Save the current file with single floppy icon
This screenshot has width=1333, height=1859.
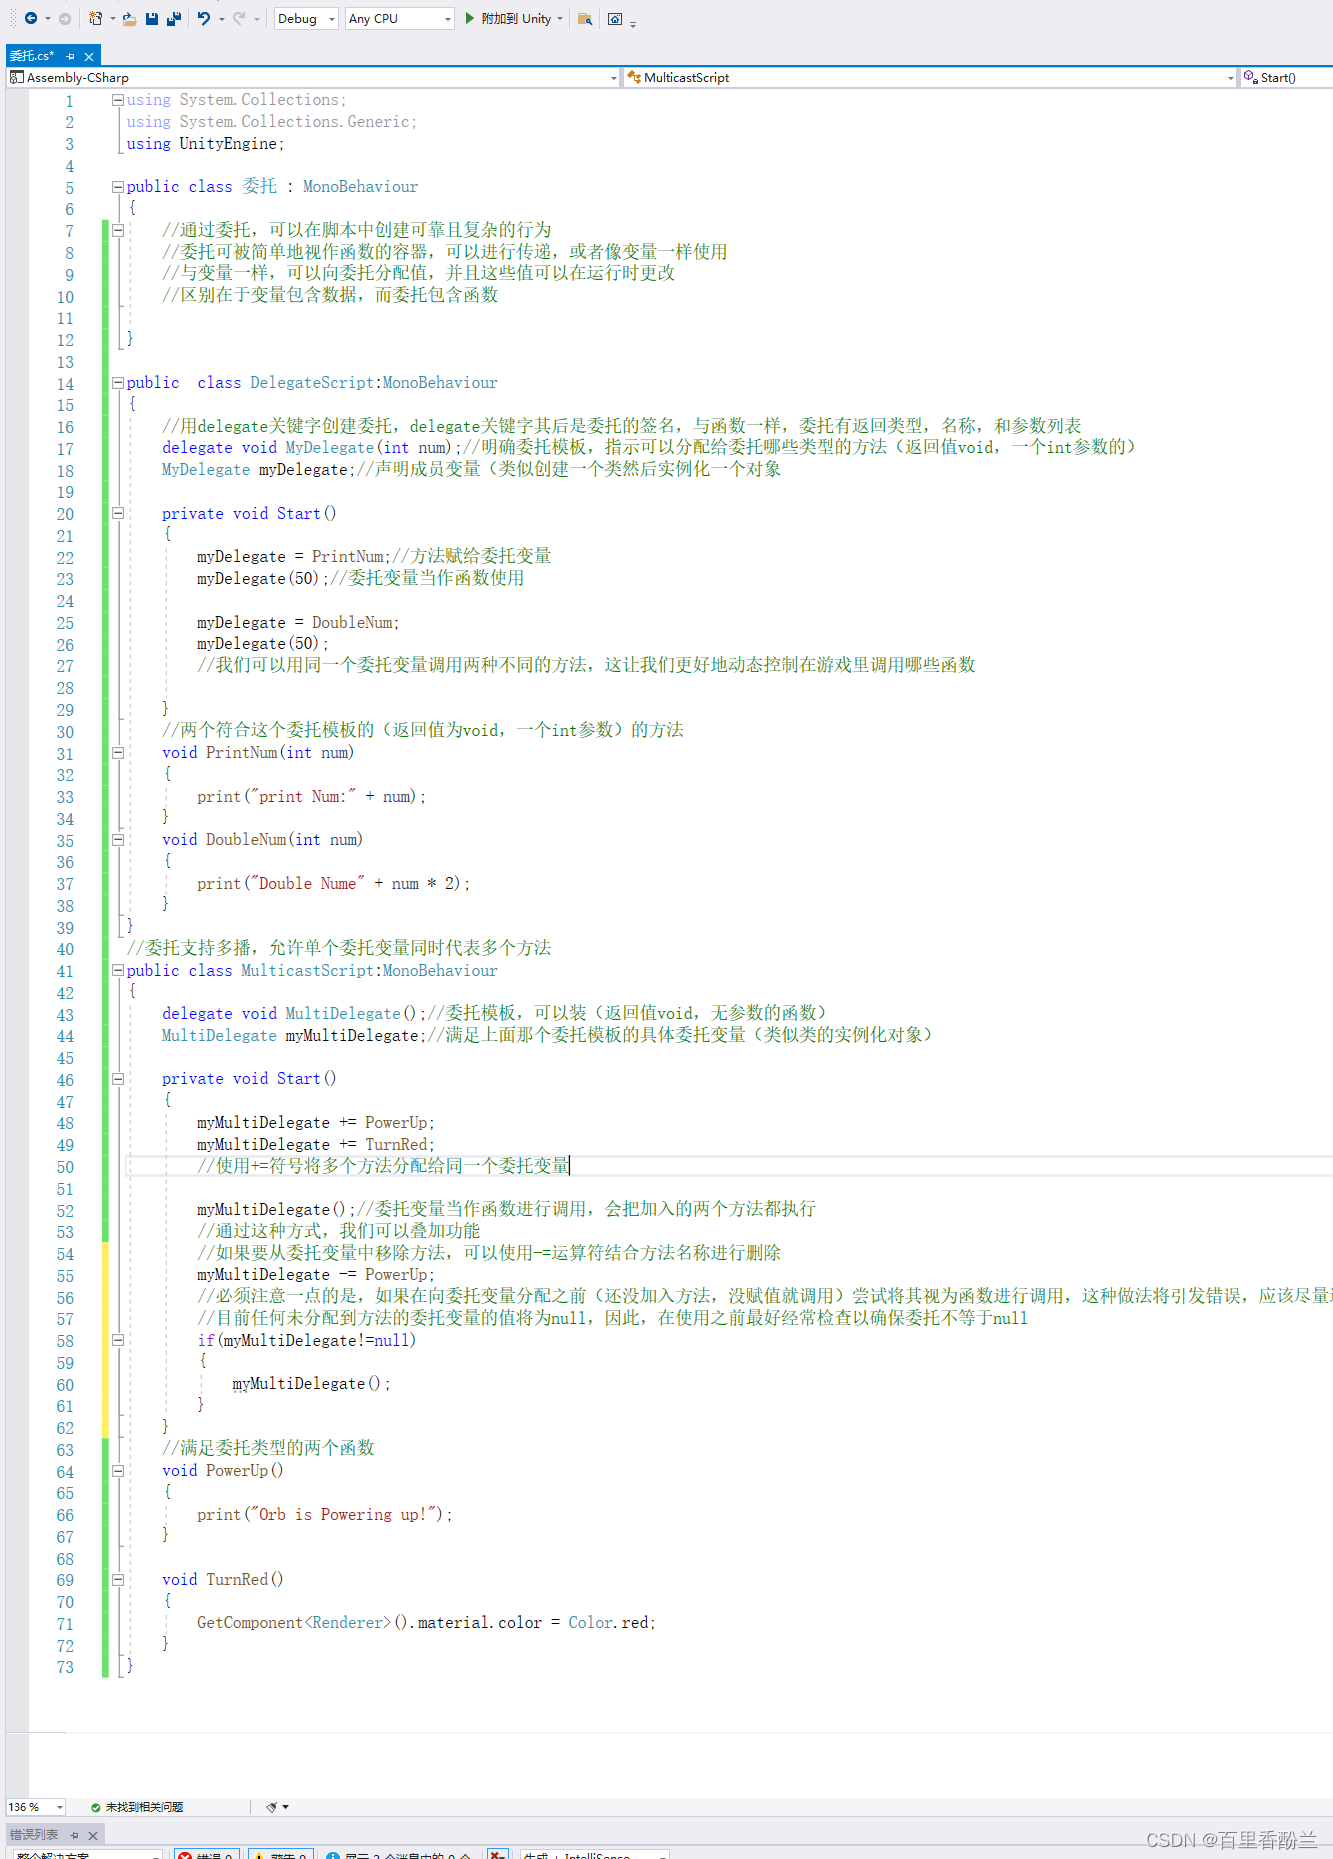coord(152,18)
